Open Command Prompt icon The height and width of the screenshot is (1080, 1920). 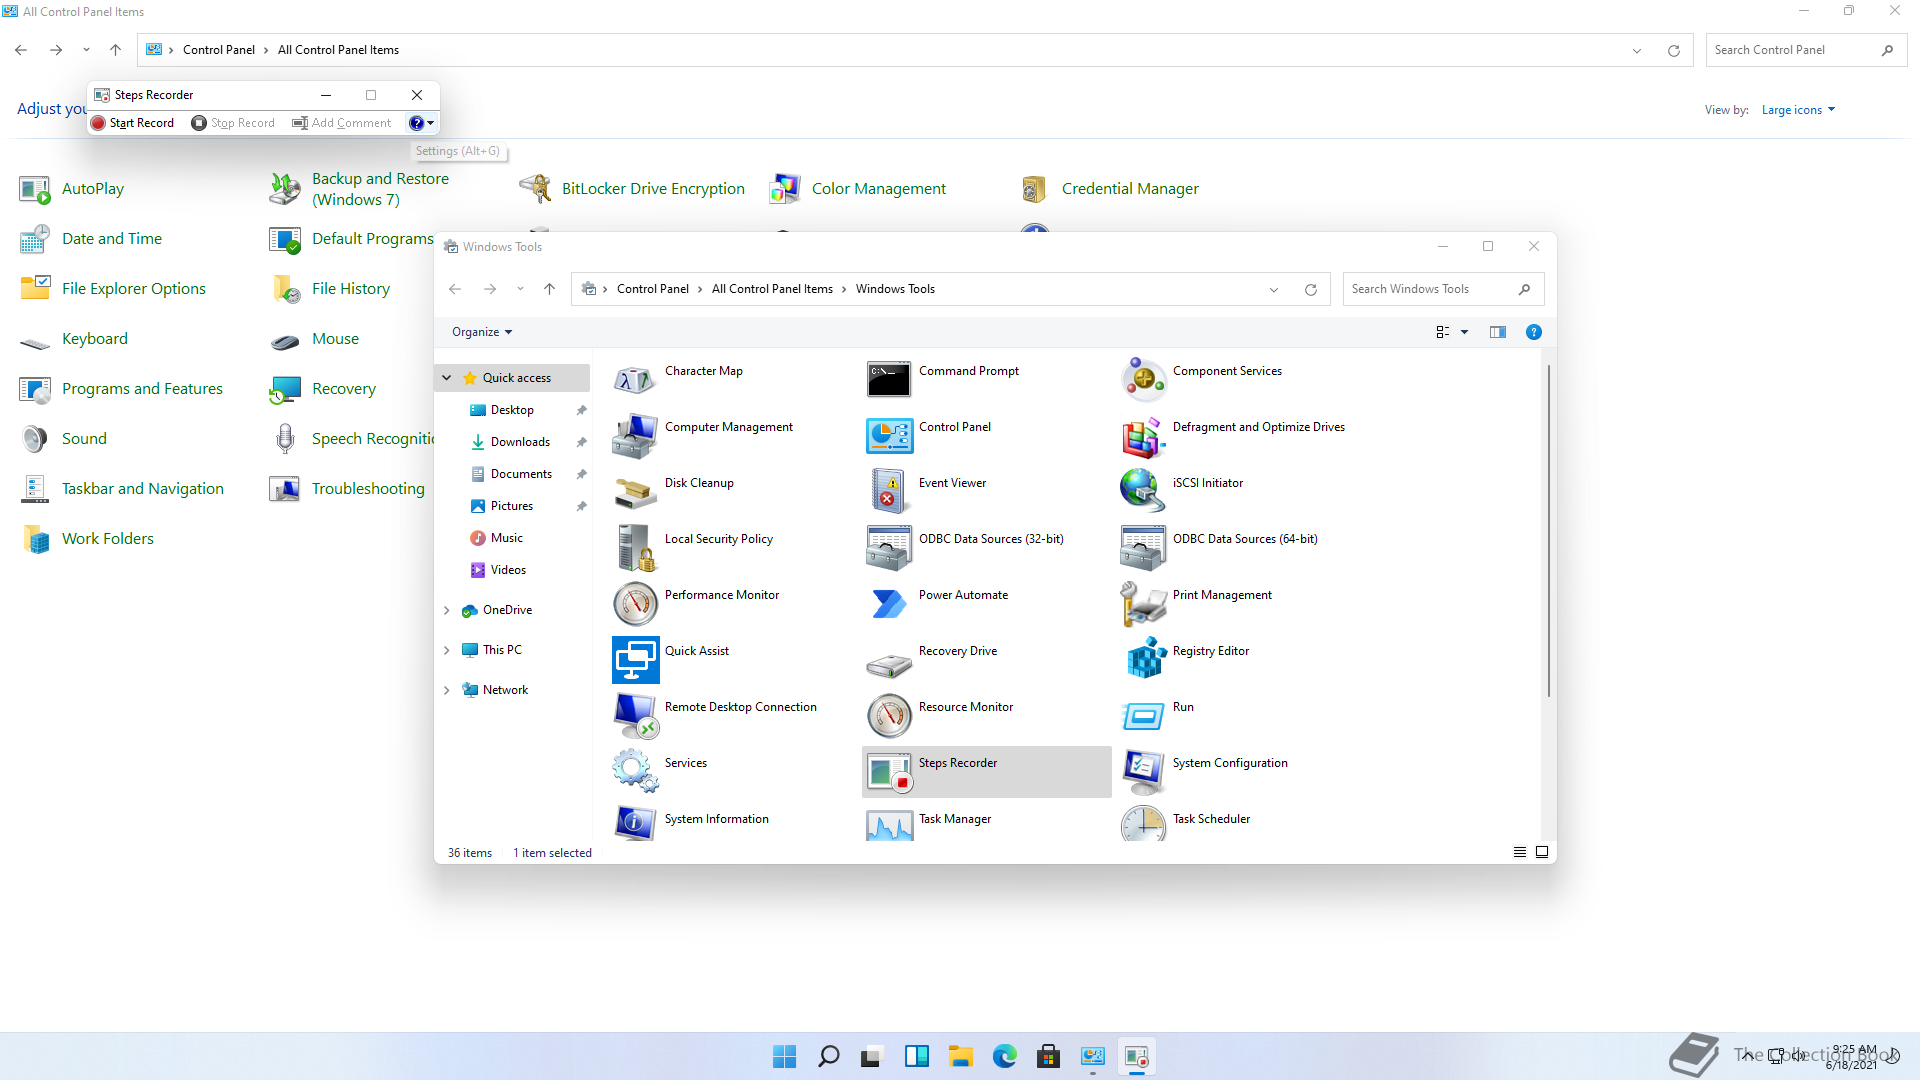point(889,380)
